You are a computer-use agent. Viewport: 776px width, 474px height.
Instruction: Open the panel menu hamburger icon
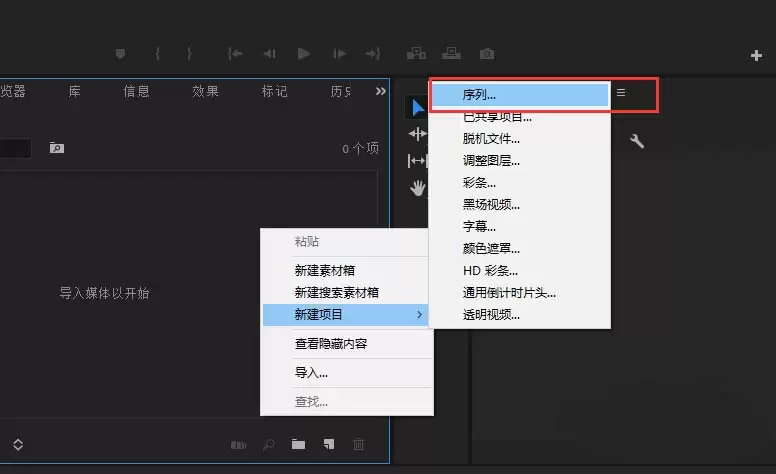pyautogui.click(x=621, y=93)
